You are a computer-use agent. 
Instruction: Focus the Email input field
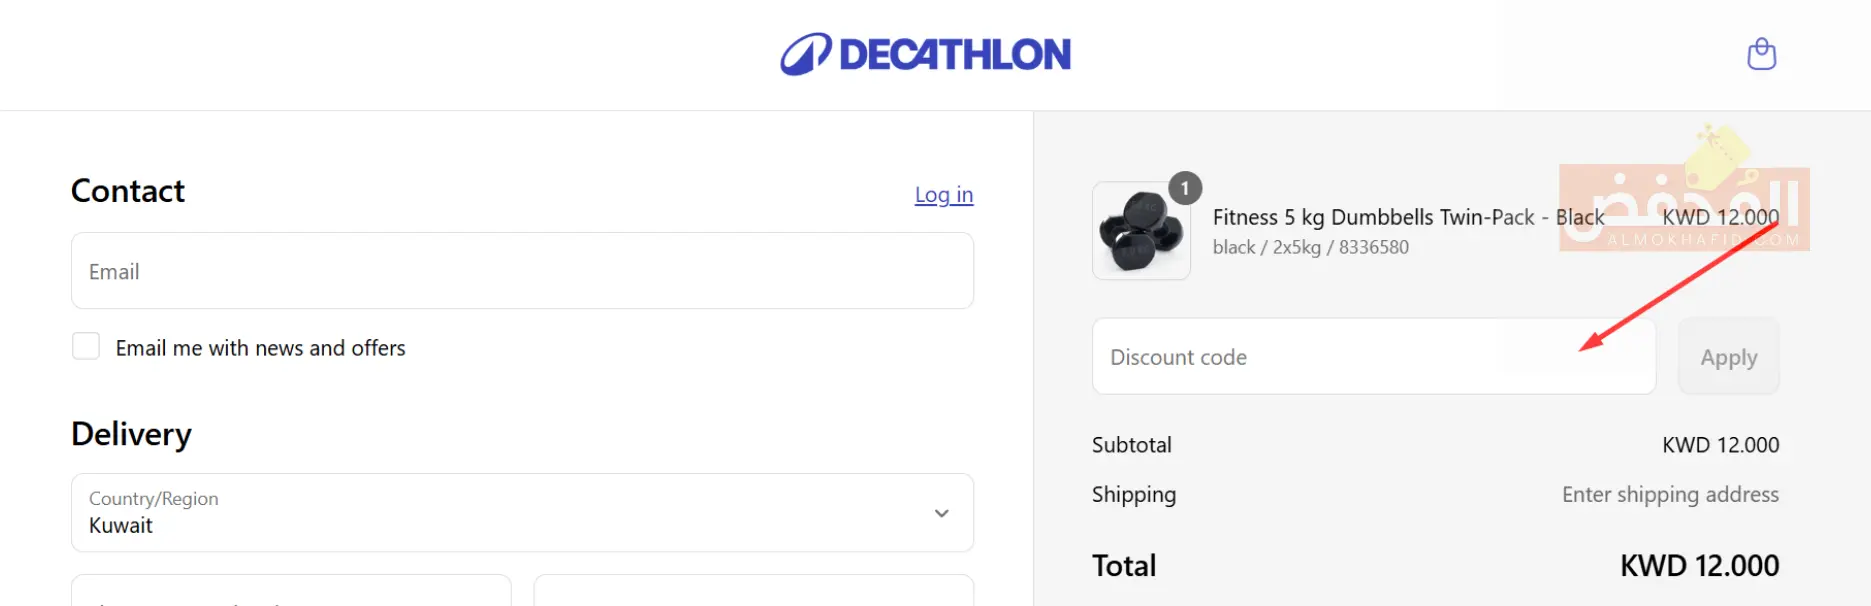(x=522, y=271)
